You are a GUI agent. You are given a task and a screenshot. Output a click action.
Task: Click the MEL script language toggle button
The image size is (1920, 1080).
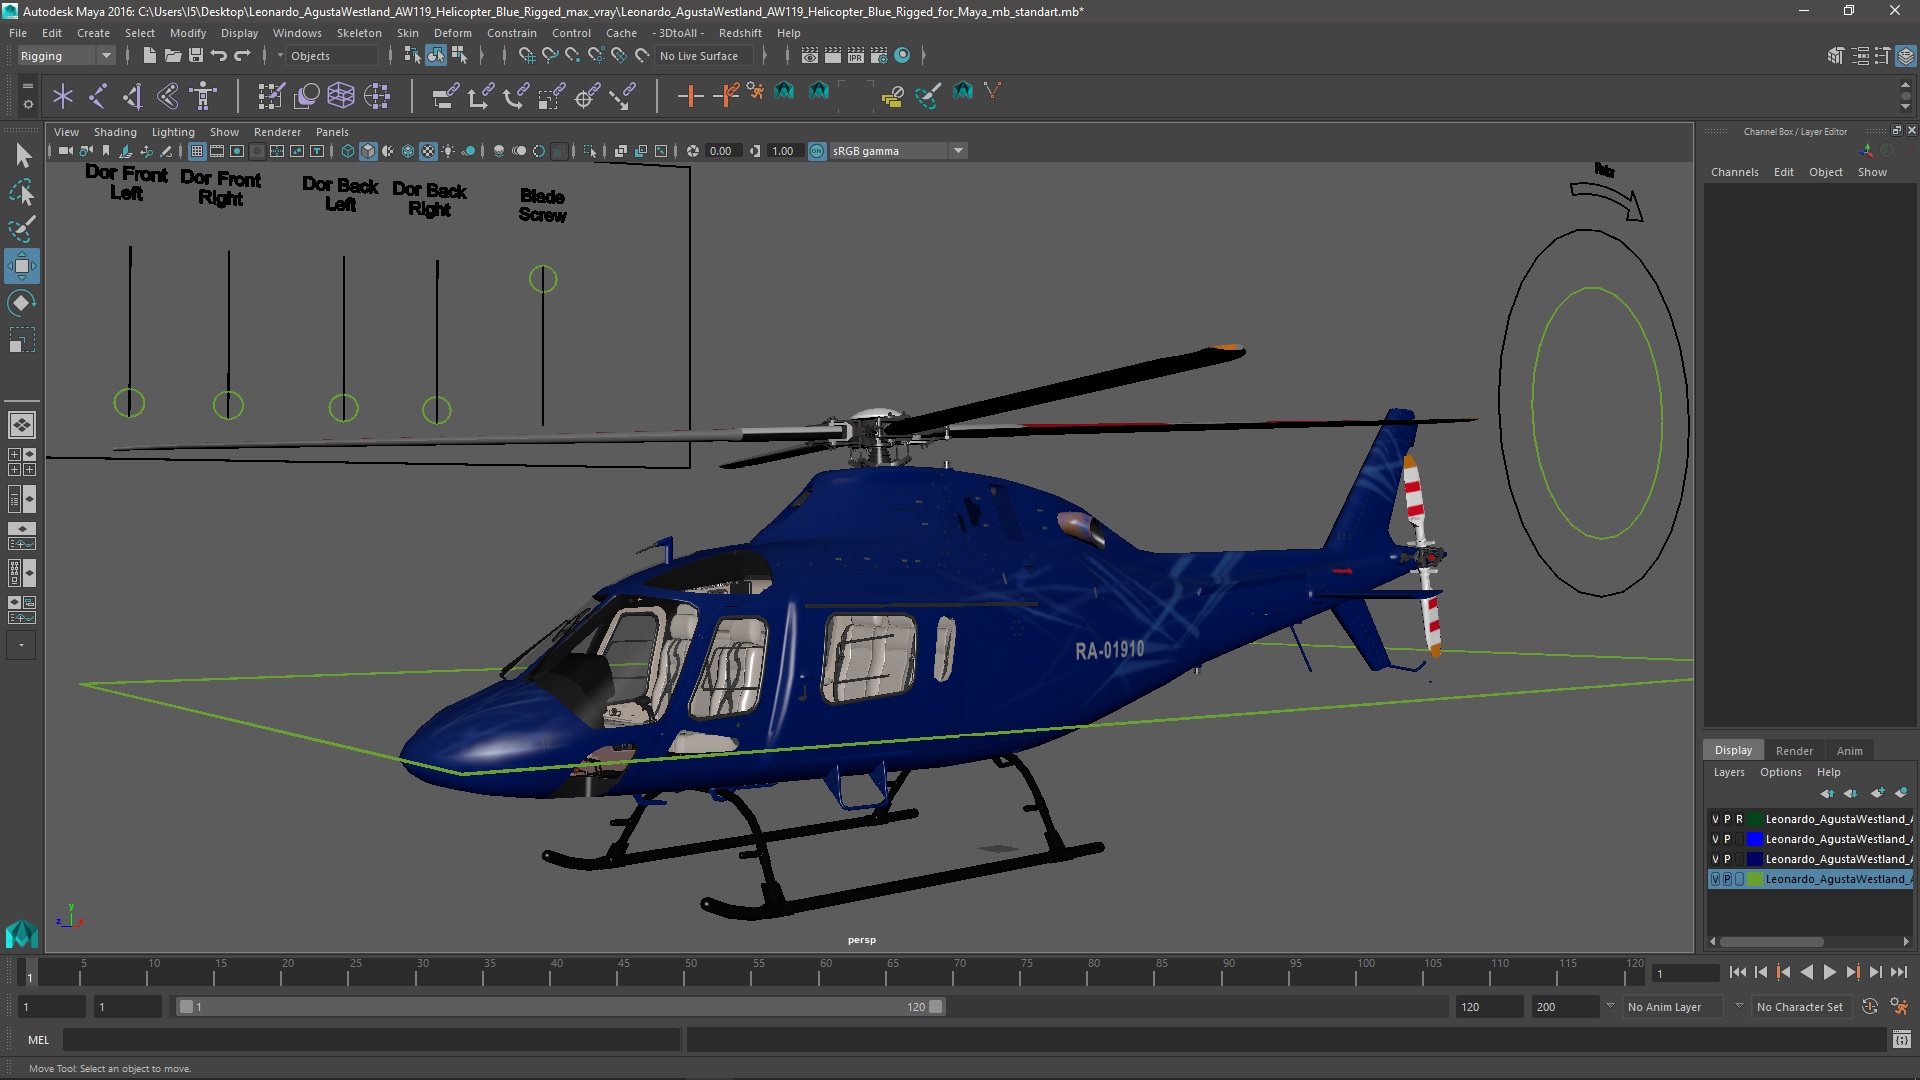(38, 1040)
